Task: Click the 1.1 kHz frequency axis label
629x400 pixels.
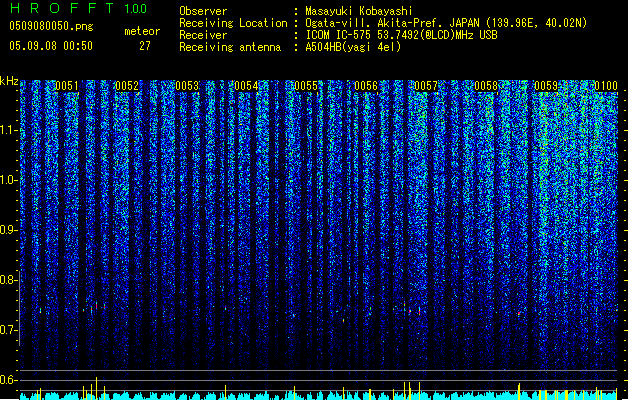Action: (x=9, y=130)
